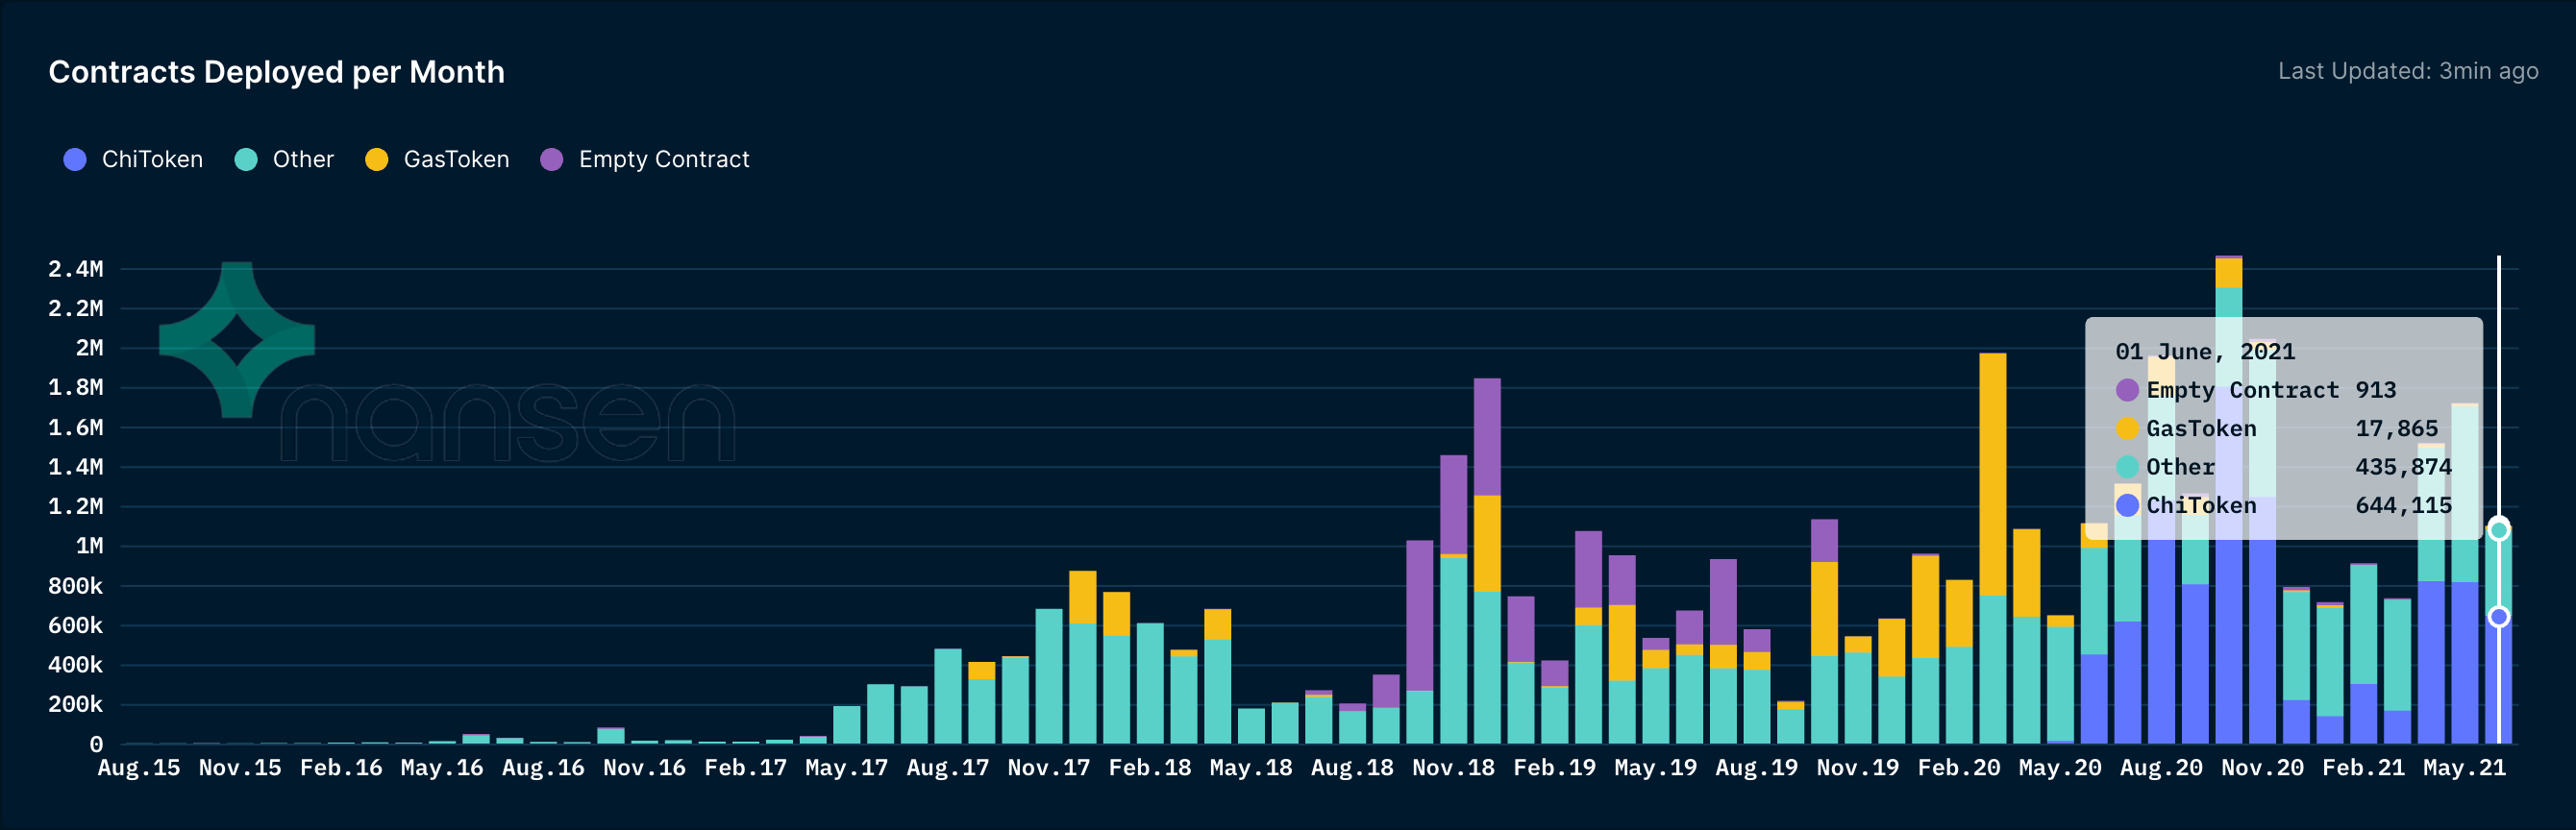The image size is (2576, 830).
Task: Click the "800k" y-axis label
Action: coord(76,586)
